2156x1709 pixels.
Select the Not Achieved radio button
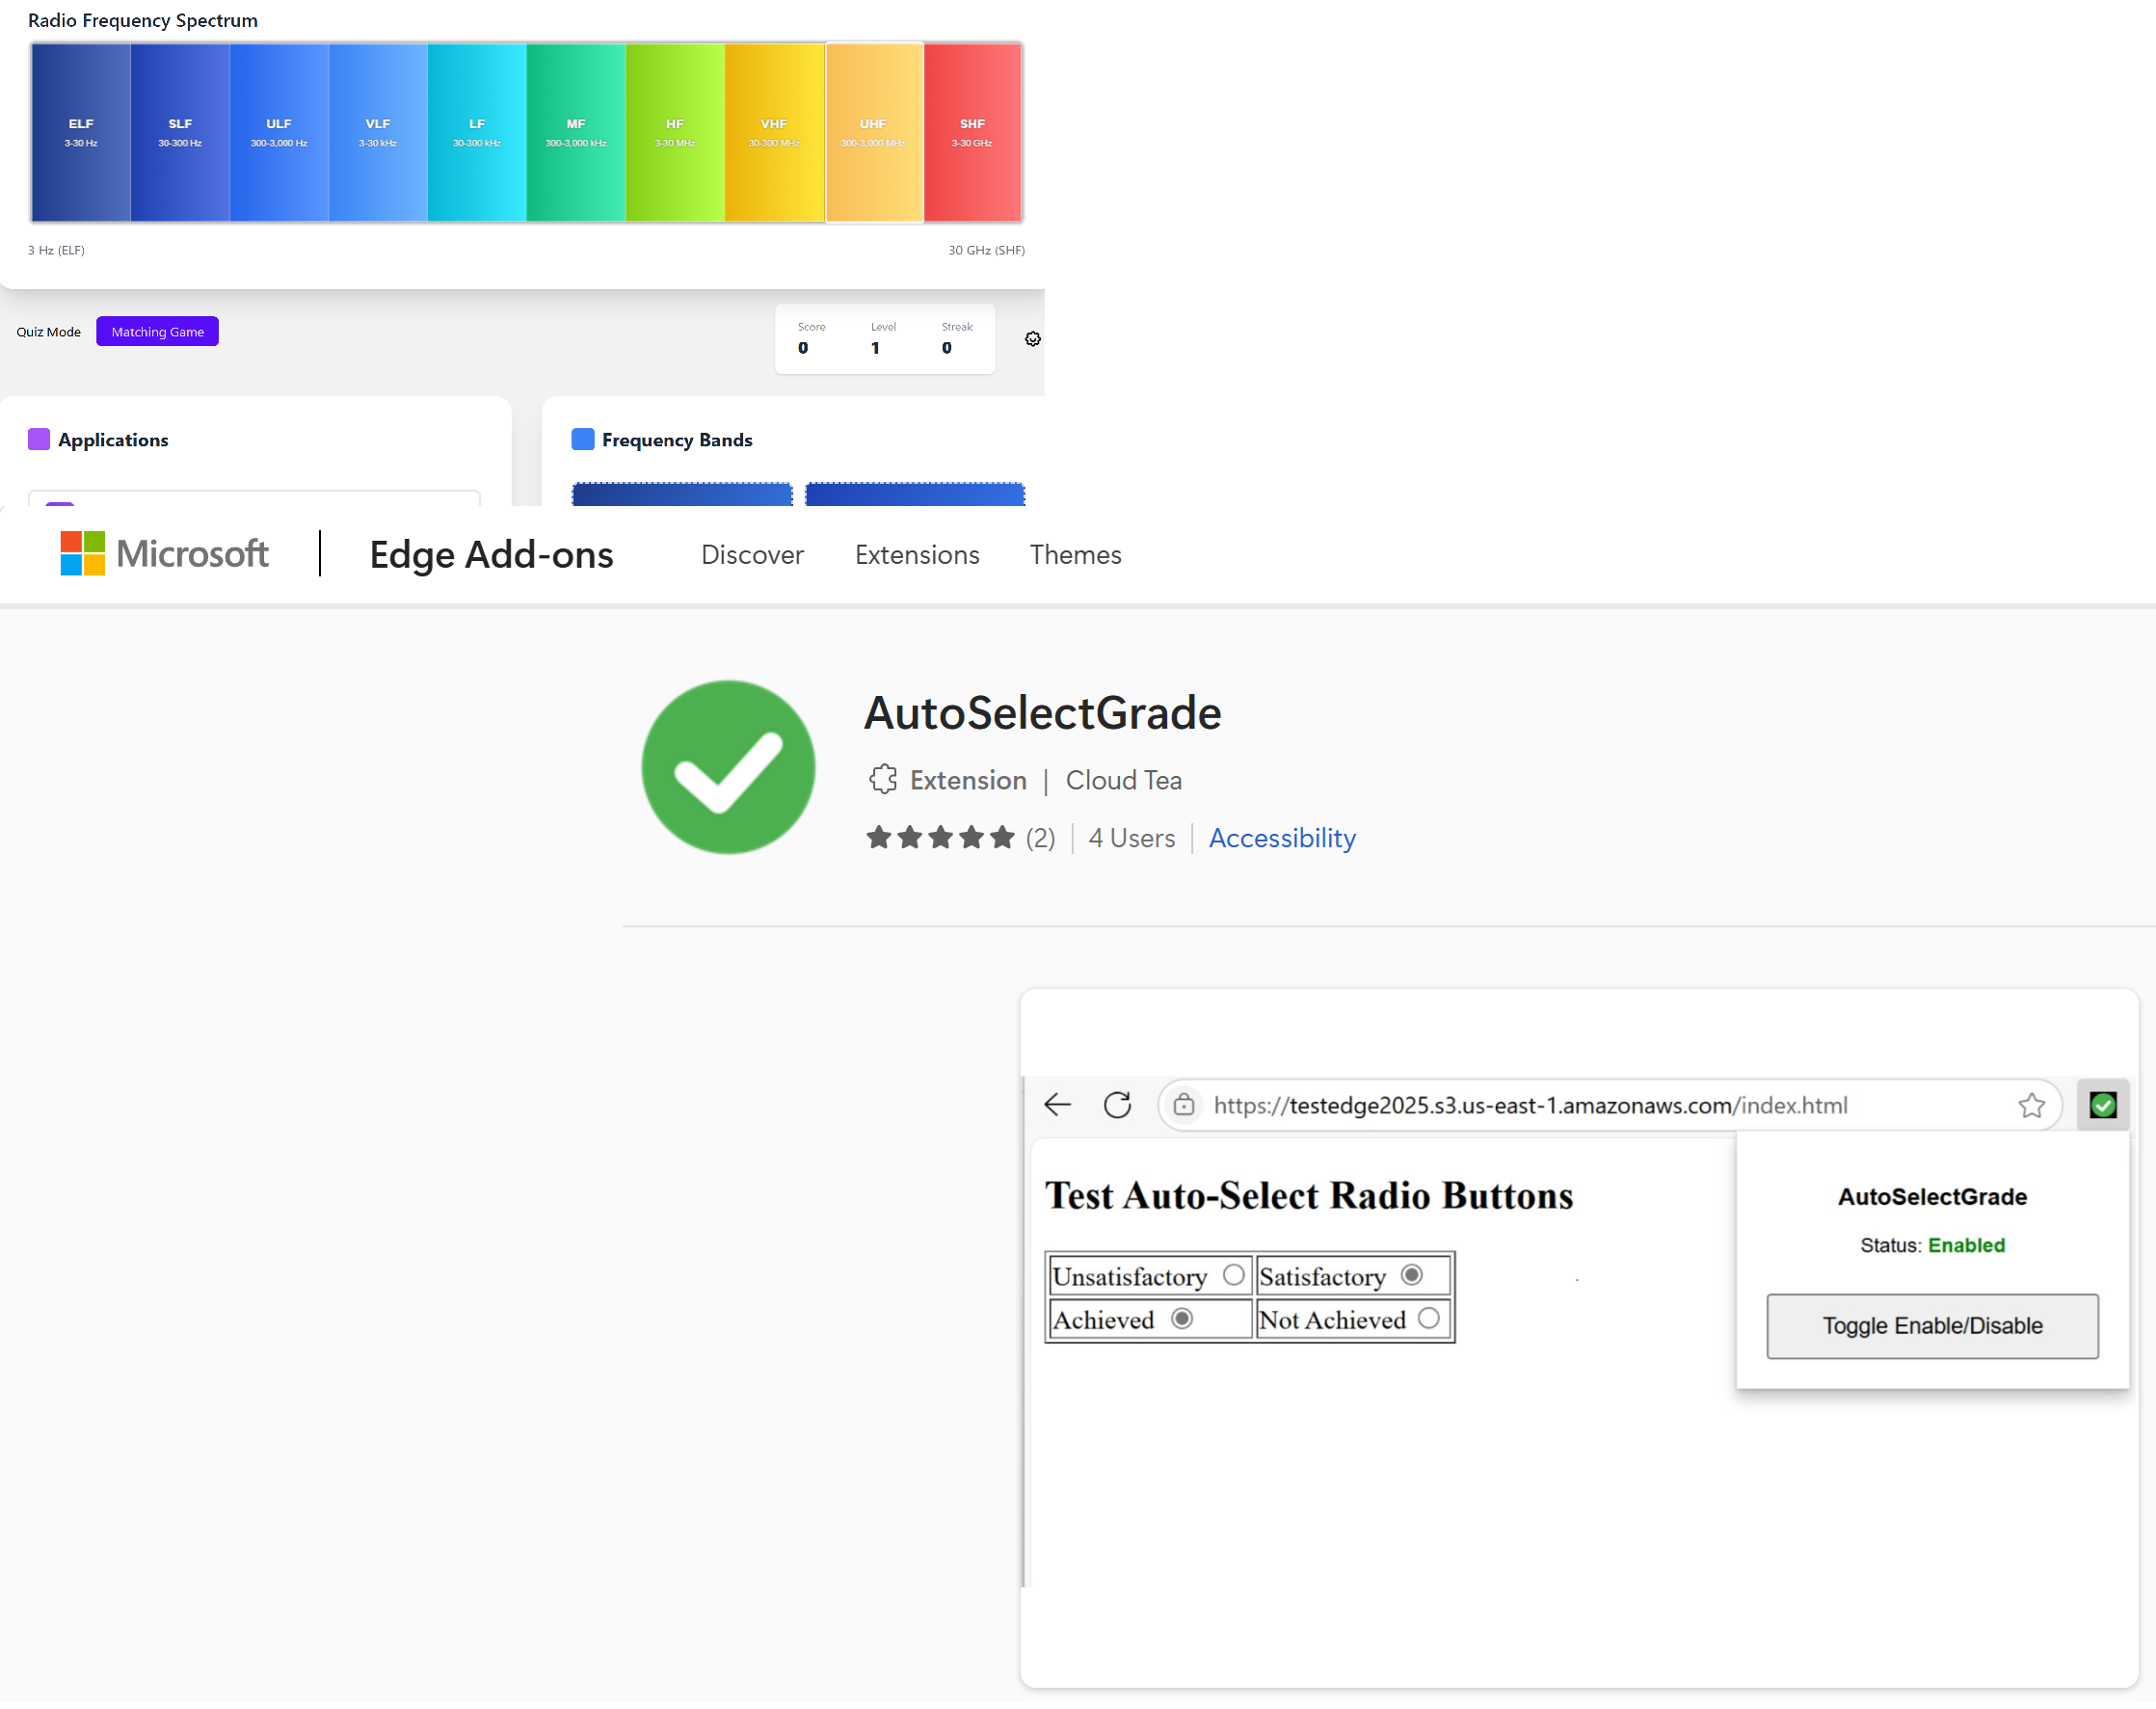click(x=1429, y=1318)
